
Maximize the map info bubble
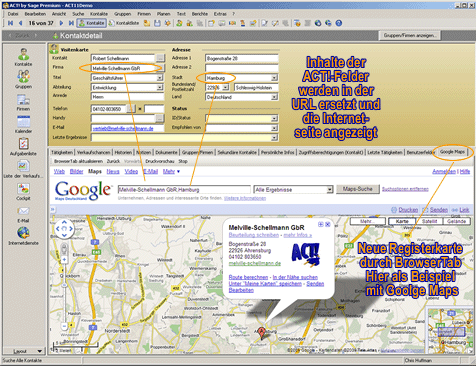tap(320, 224)
